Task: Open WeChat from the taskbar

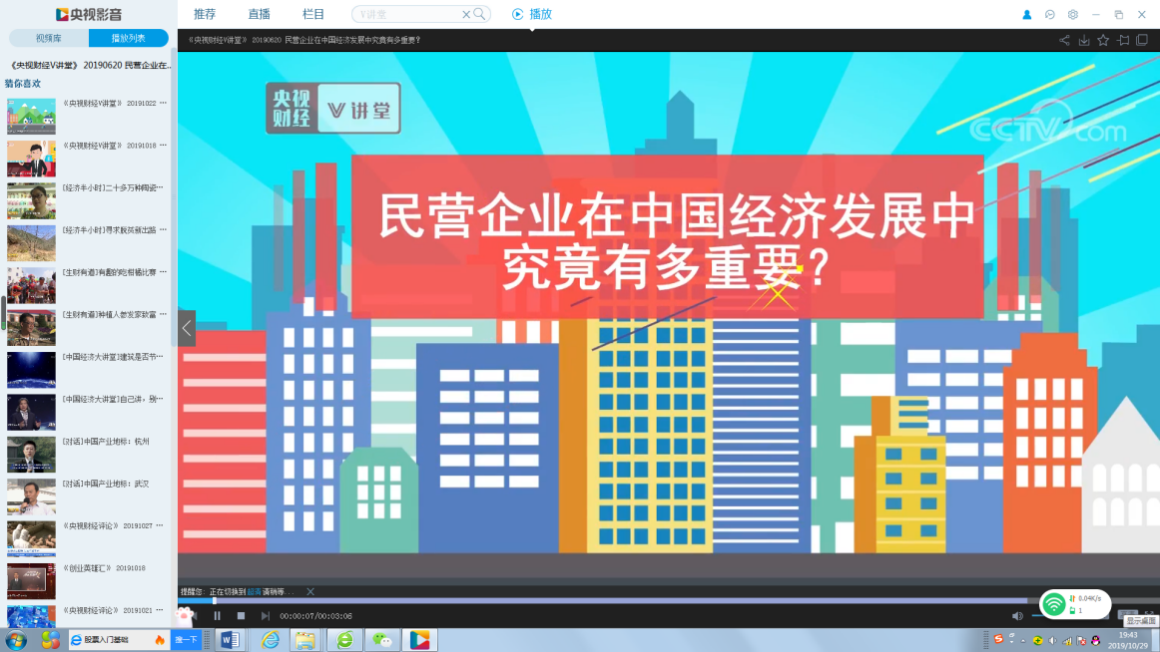Action: click(x=382, y=640)
